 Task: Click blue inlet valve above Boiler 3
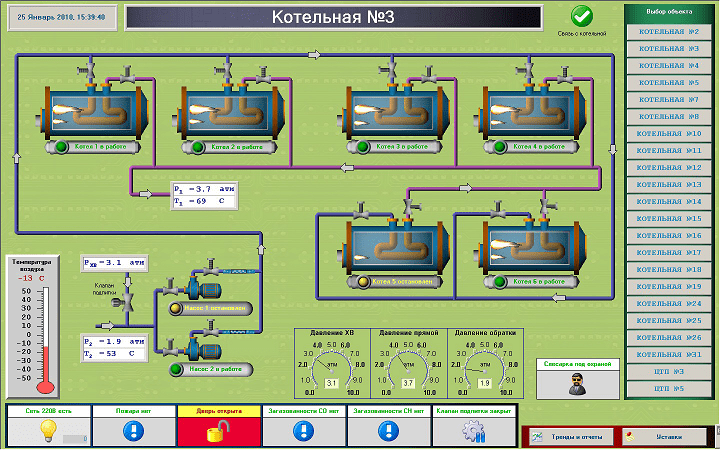[388, 71]
